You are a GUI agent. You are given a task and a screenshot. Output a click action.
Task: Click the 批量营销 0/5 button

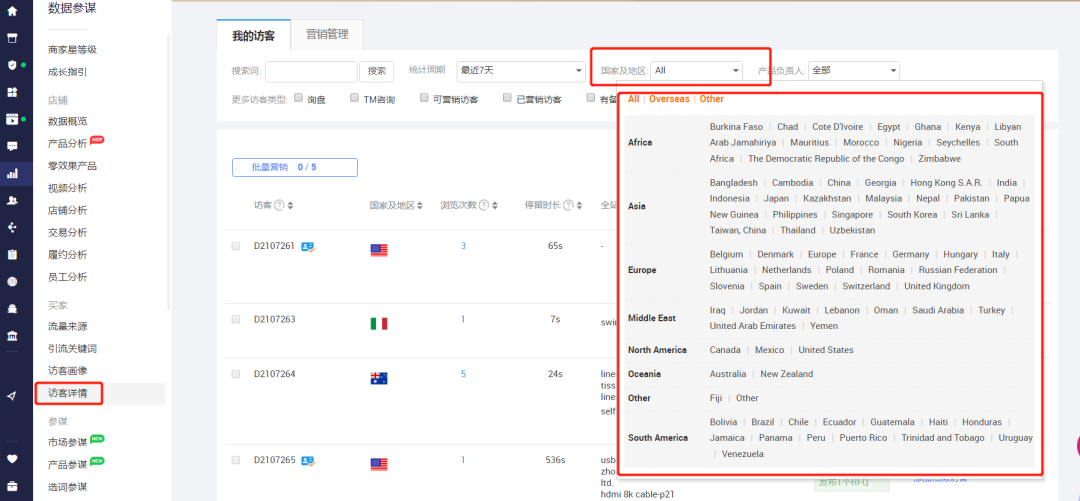(294, 167)
